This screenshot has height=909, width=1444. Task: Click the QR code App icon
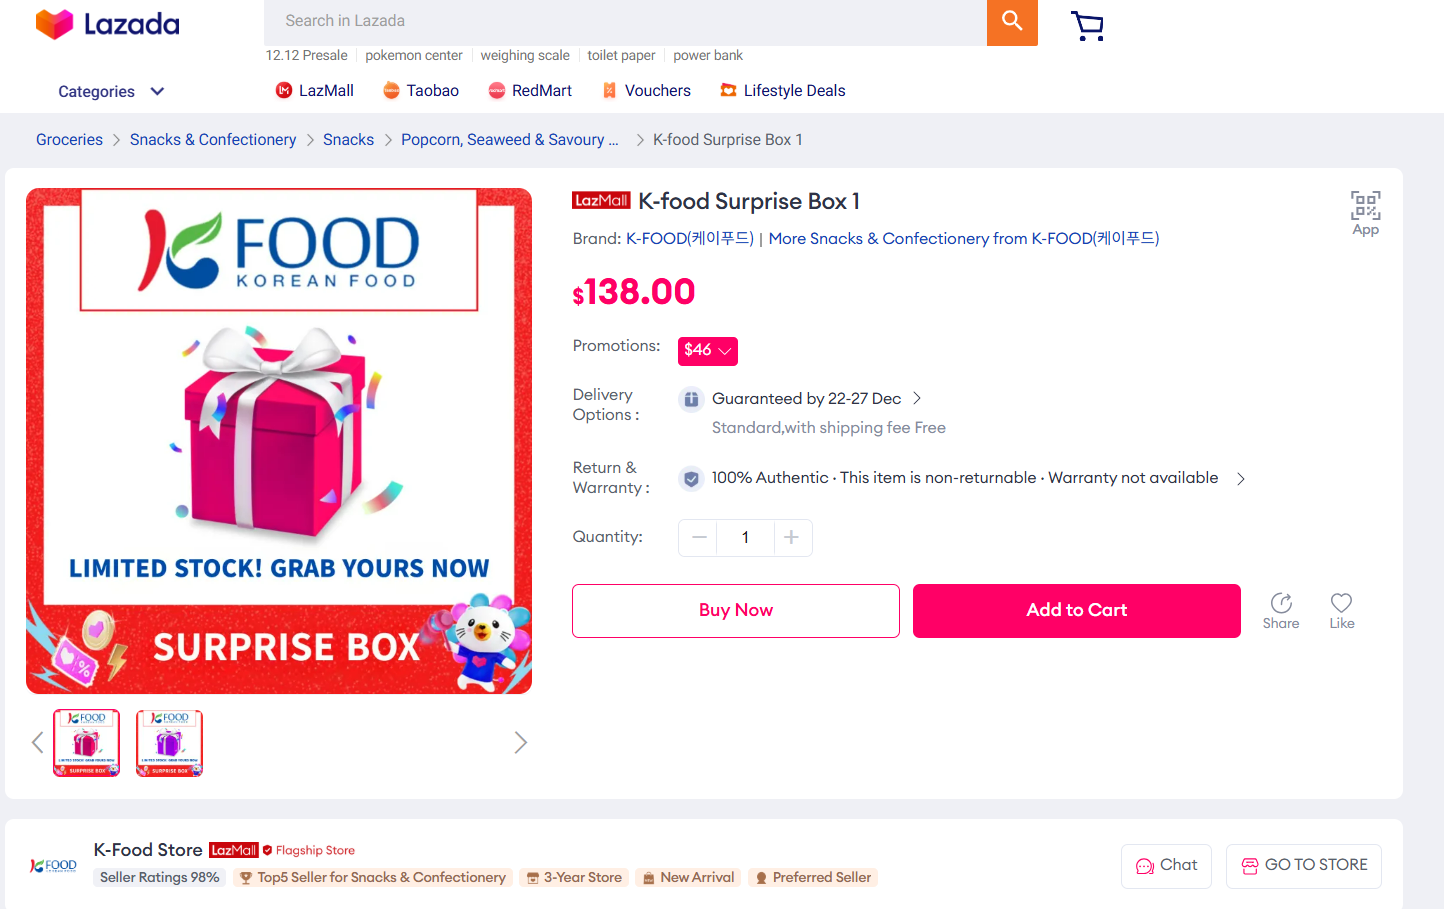coord(1365,213)
